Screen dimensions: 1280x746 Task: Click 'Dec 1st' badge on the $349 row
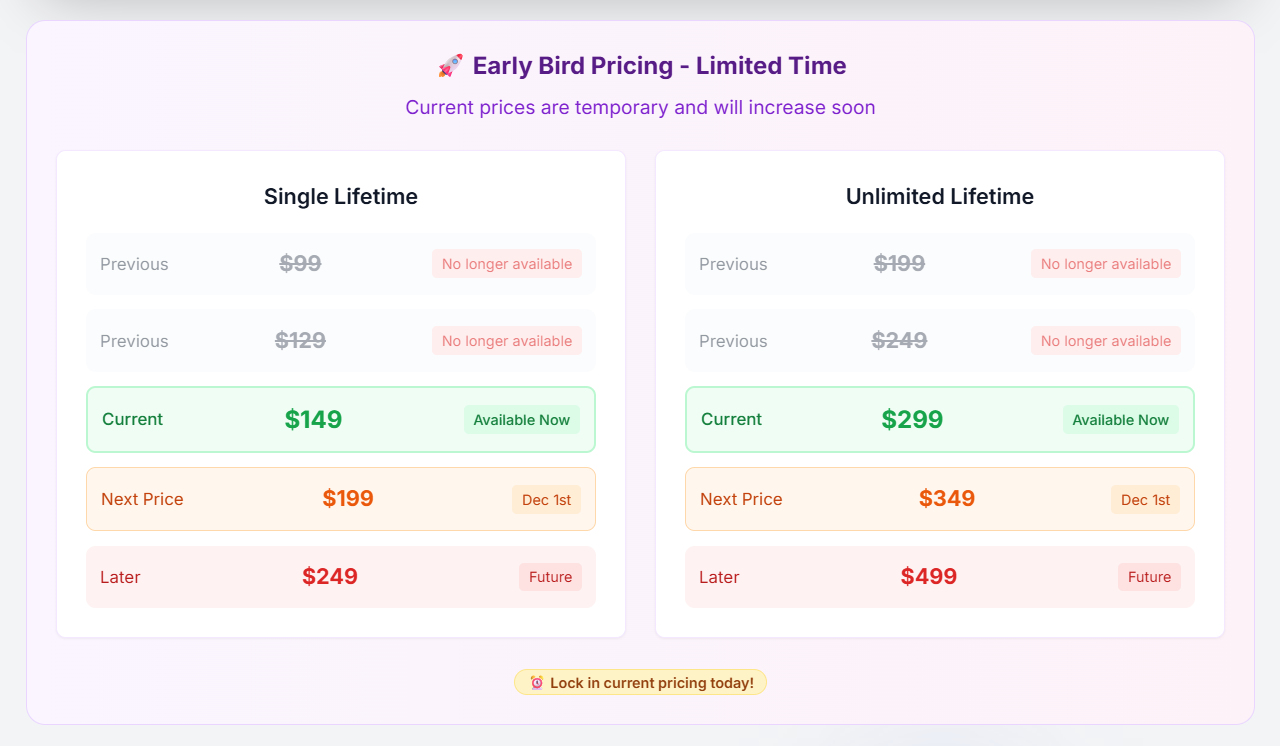[1145, 500]
